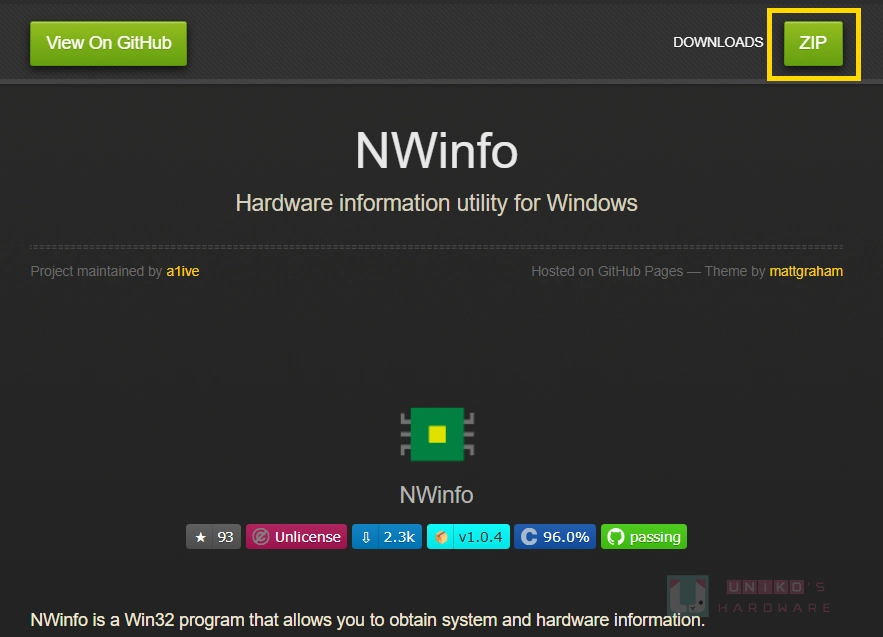Image resolution: width=883 pixels, height=637 pixels.
Task: Open the View On GitHub button
Action: coord(108,43)
